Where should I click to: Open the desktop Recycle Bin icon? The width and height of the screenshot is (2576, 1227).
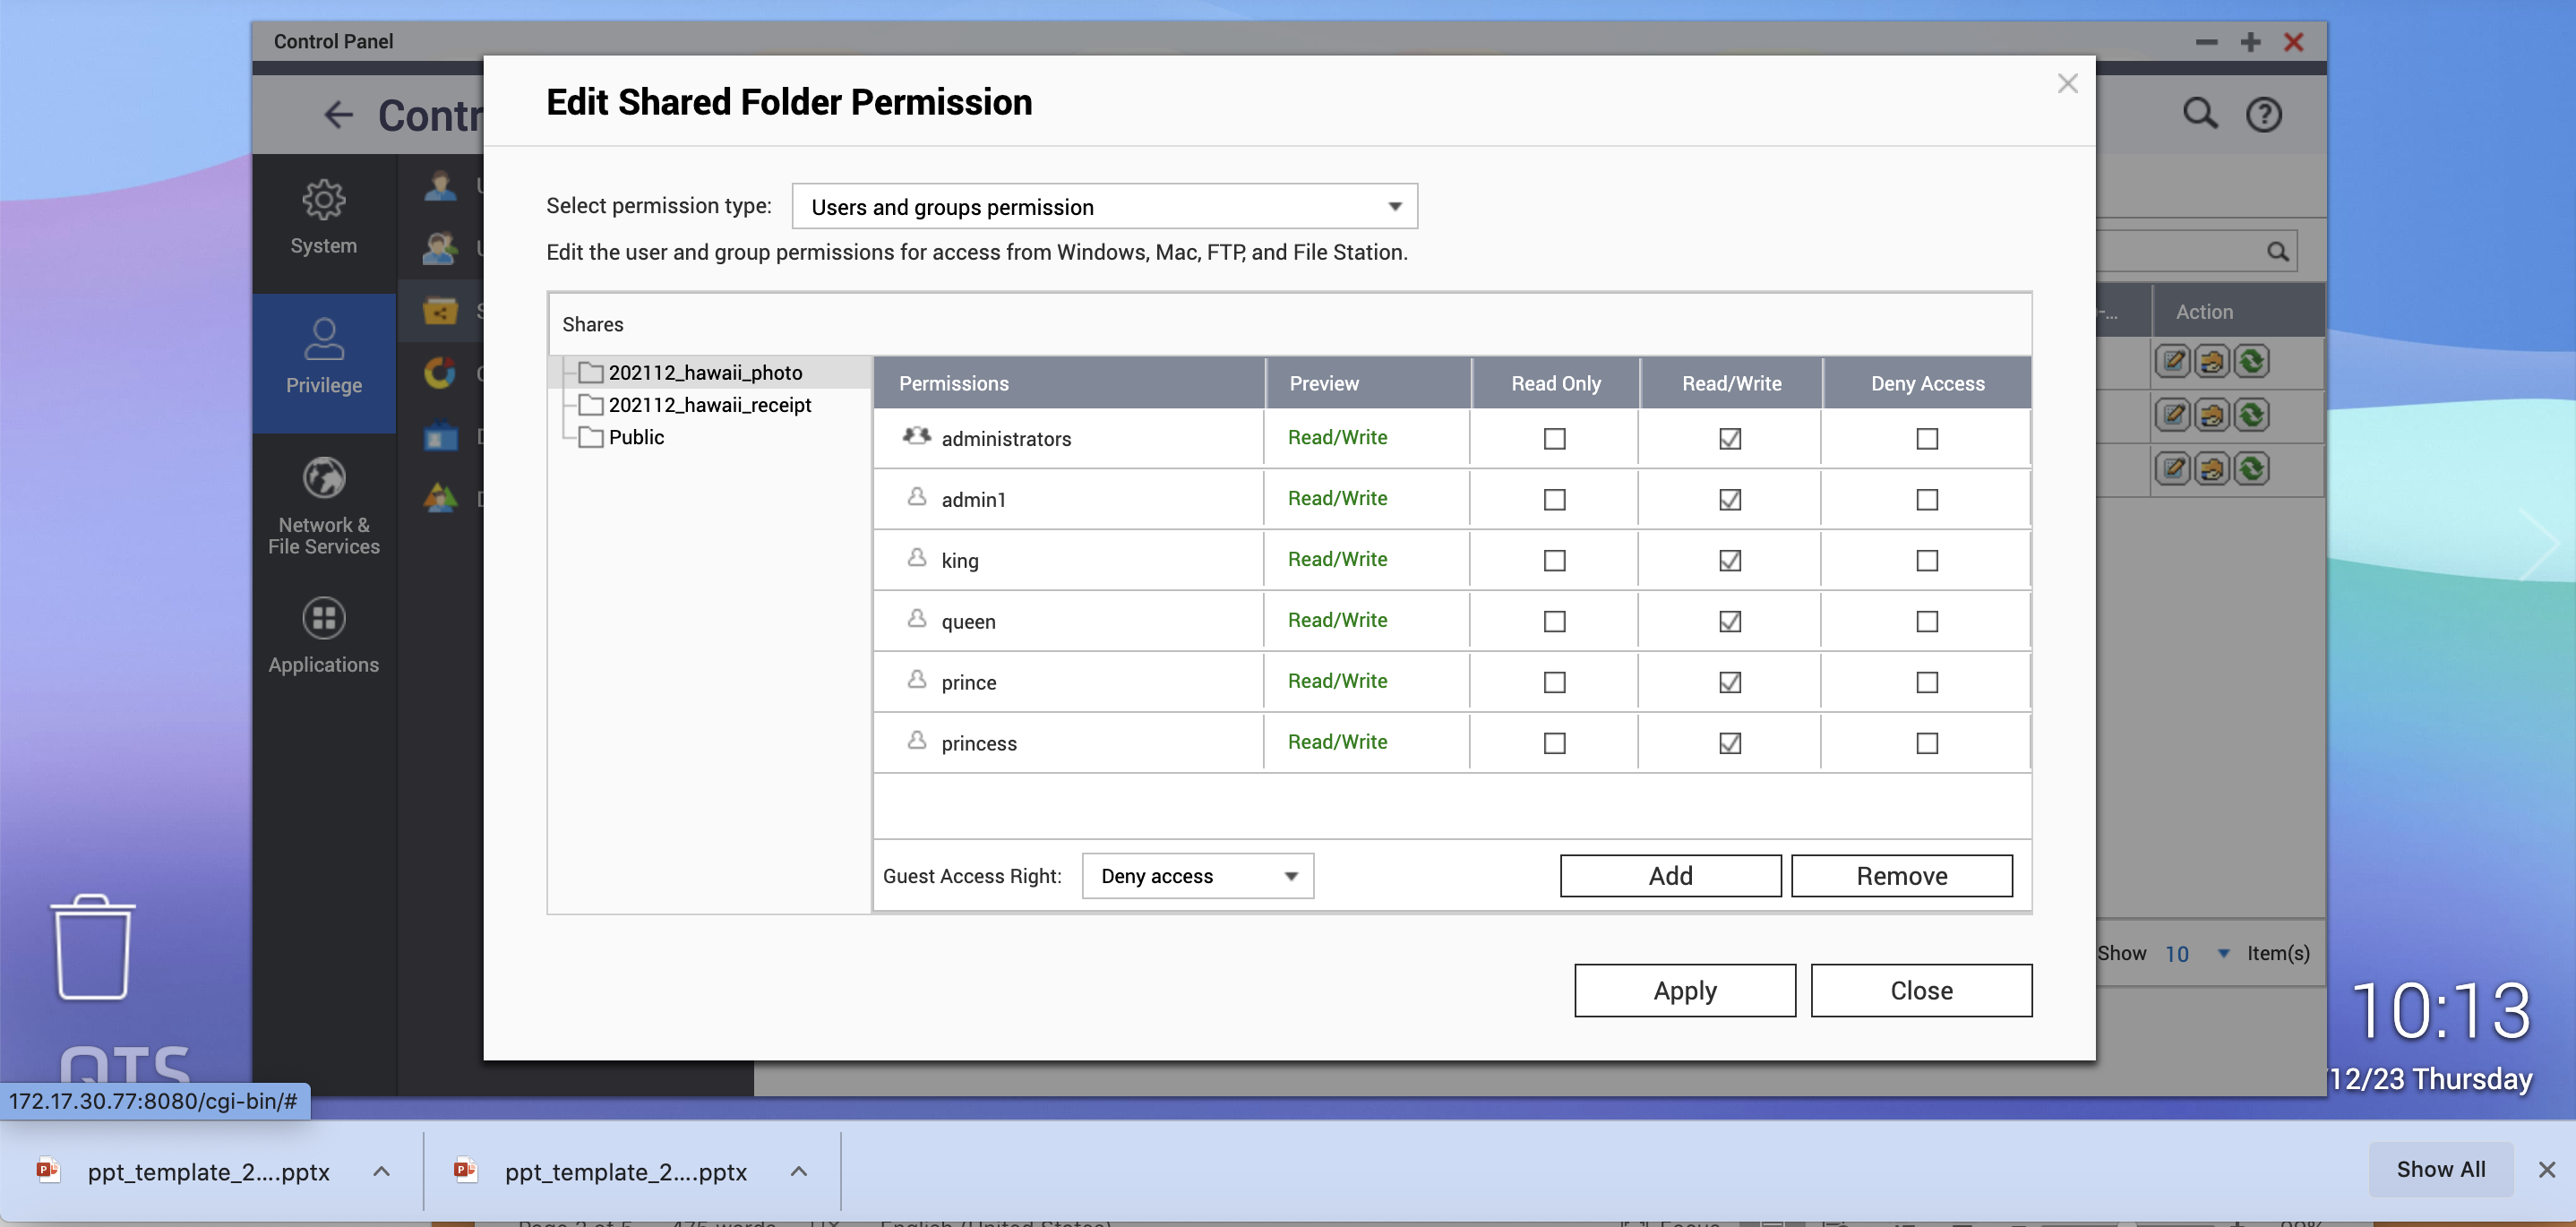pos(93,946)
